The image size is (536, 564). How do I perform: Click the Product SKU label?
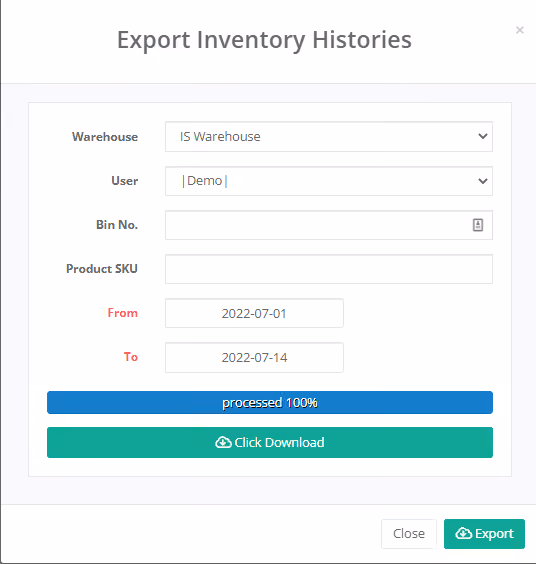point(102,269)
